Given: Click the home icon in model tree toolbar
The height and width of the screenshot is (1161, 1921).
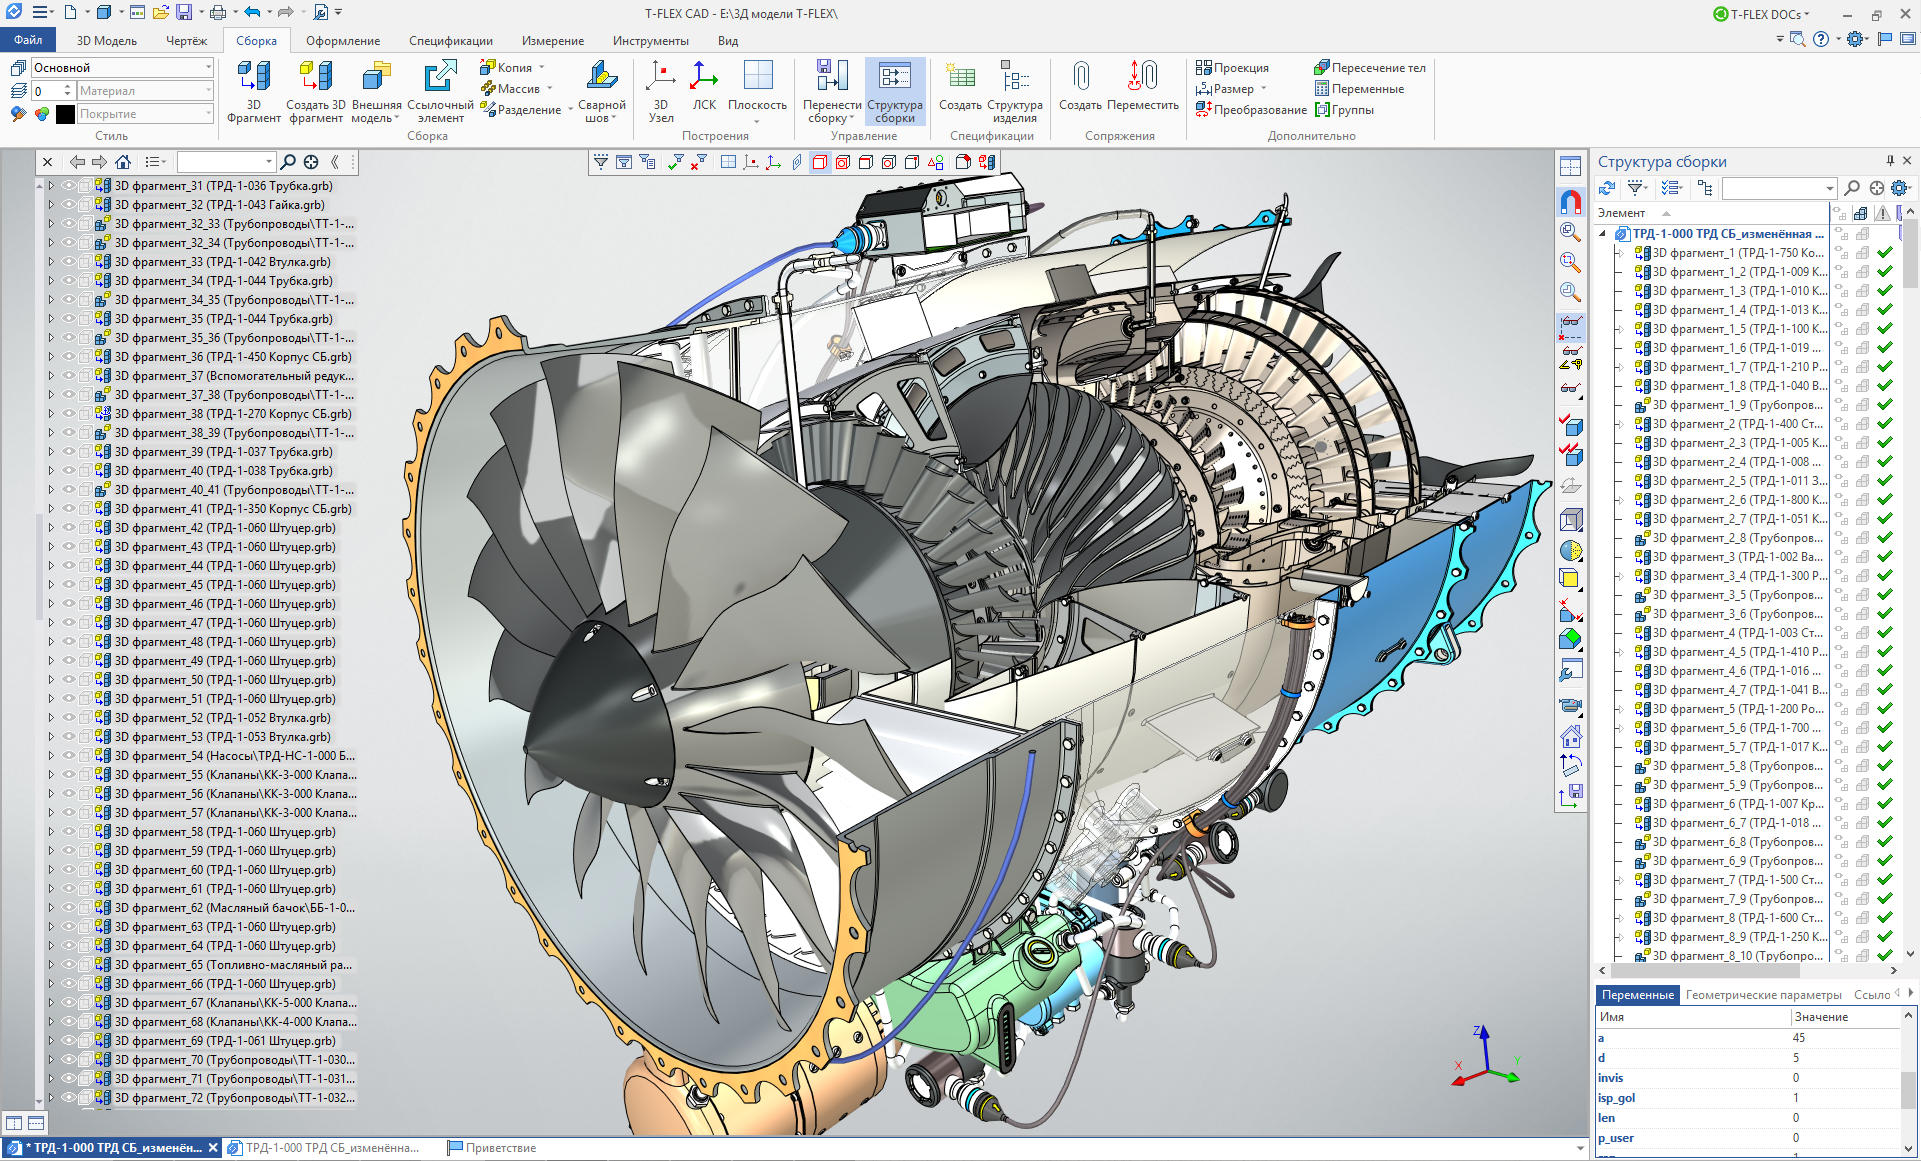Looking at the screenshot, I should (x=123, y=162).
